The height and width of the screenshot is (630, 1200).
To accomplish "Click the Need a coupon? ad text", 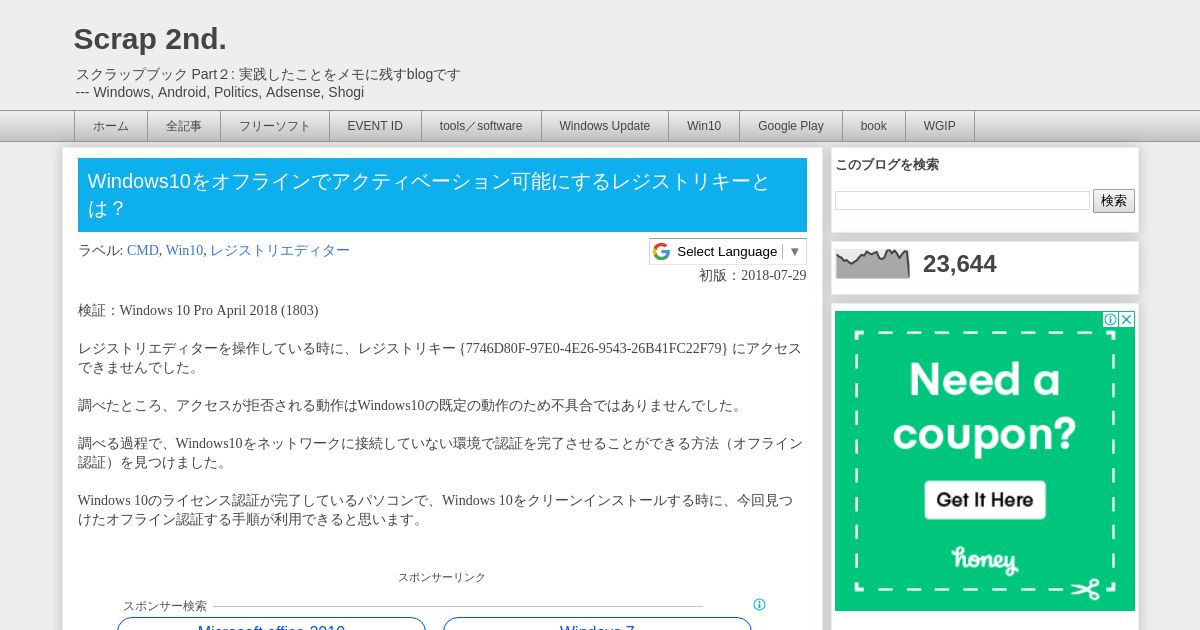I will pos(985,406).
